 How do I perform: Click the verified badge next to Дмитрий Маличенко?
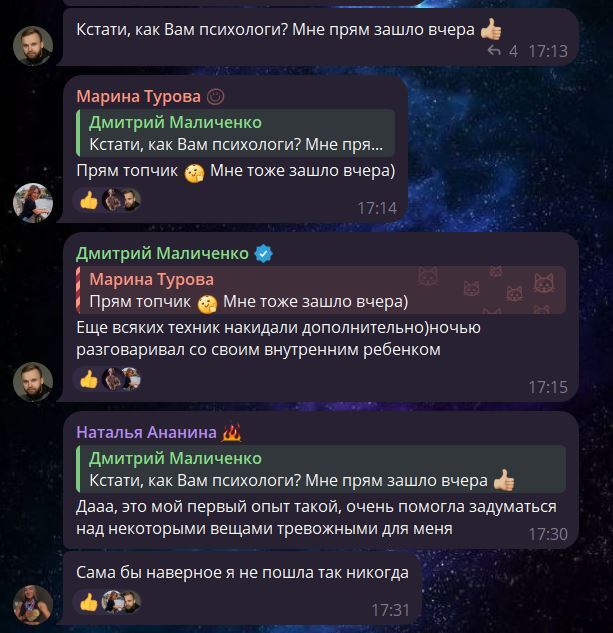264,254
